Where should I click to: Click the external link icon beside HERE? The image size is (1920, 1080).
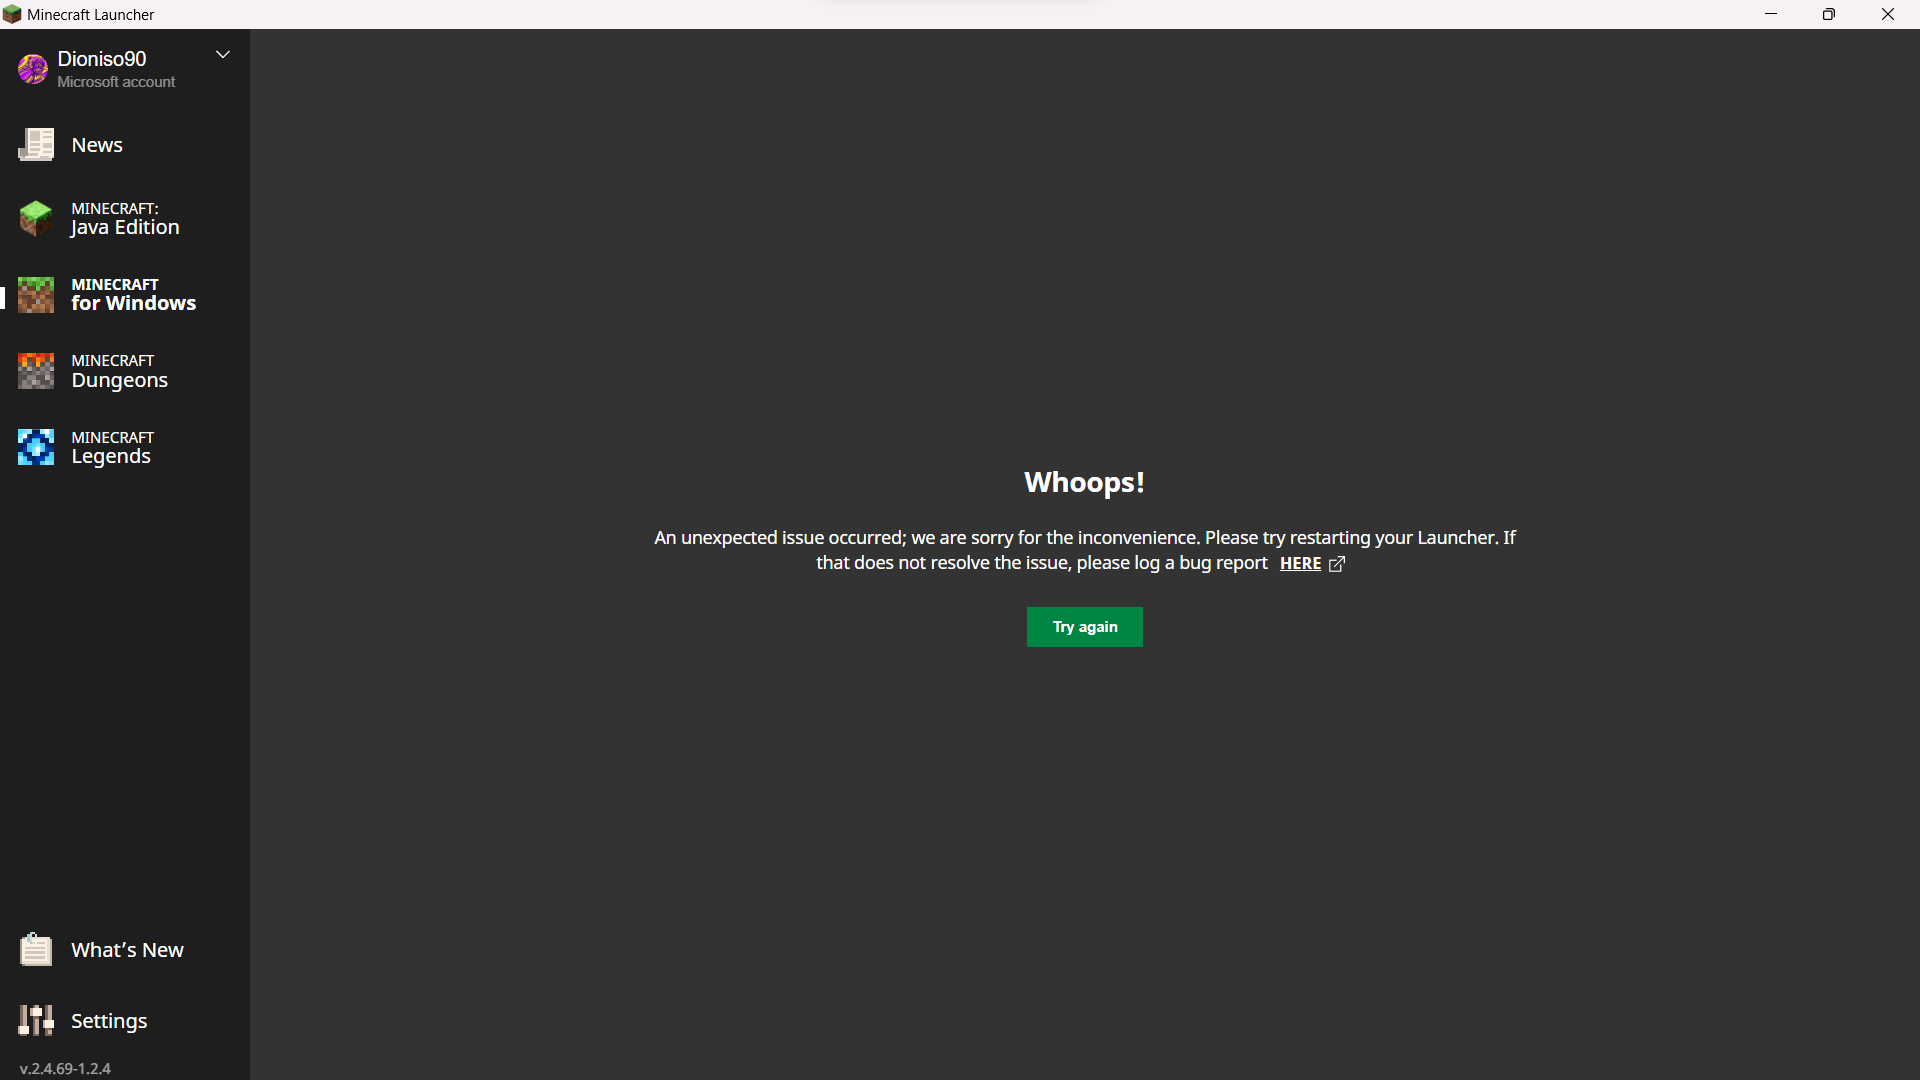[1337, 564]
